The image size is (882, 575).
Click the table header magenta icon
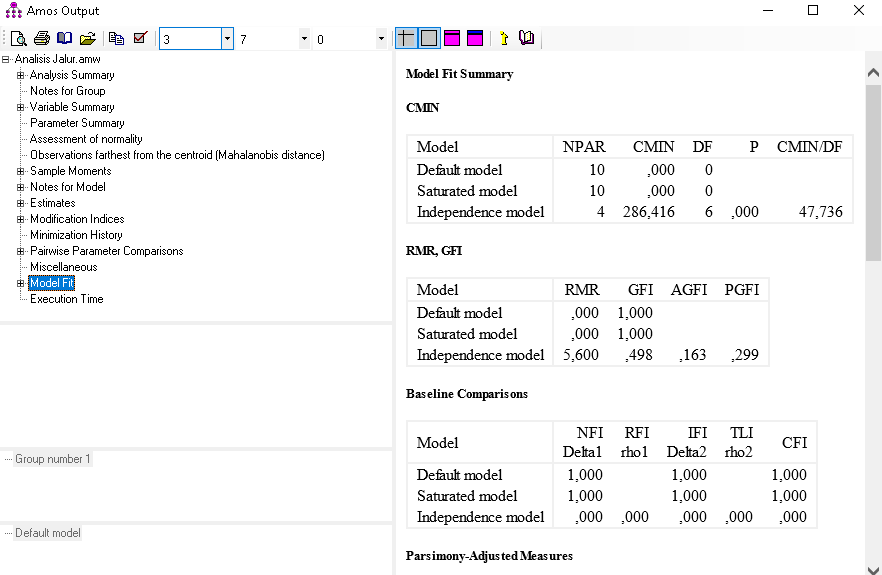click(452, 38)
